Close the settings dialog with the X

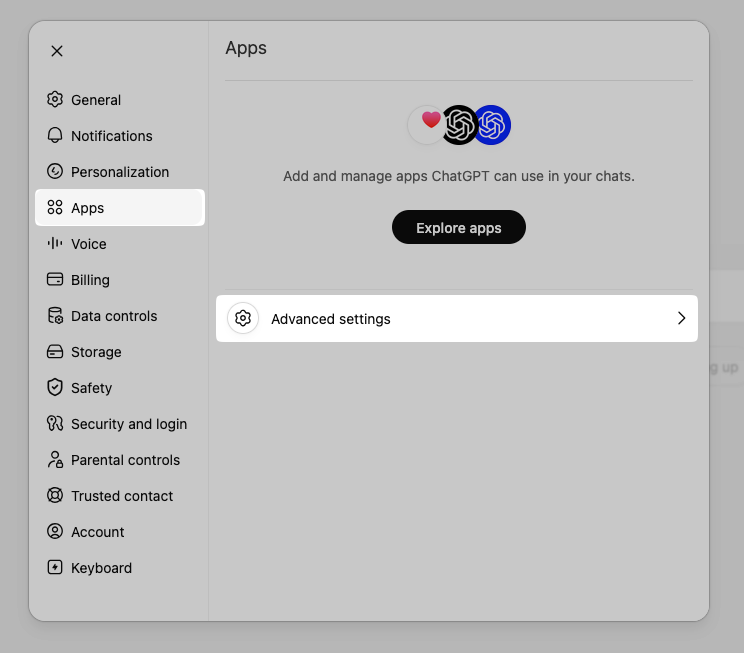pos(57,51)
